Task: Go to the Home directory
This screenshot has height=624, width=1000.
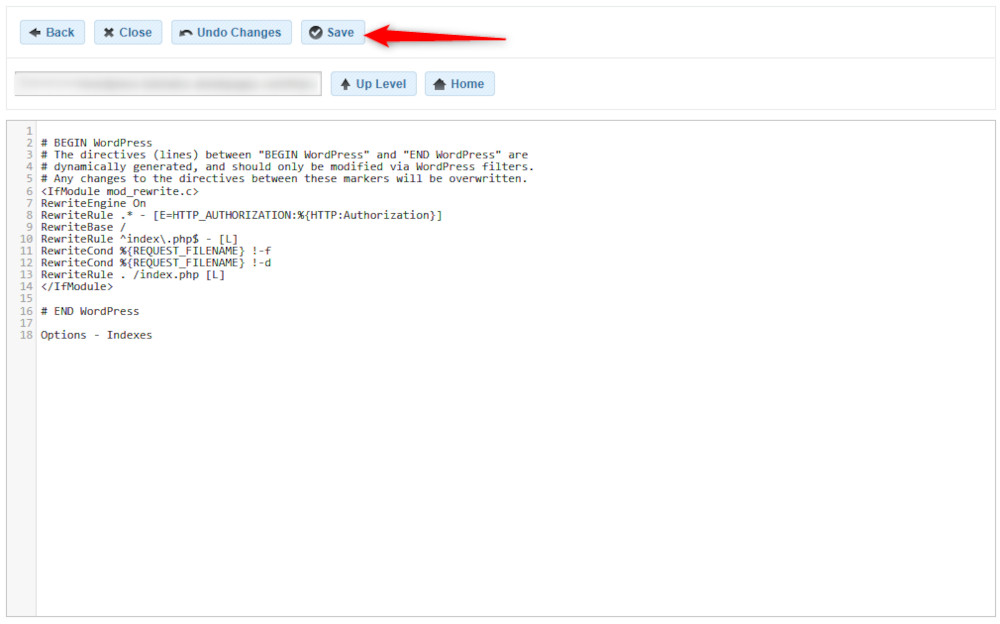Action: [459, 83]
